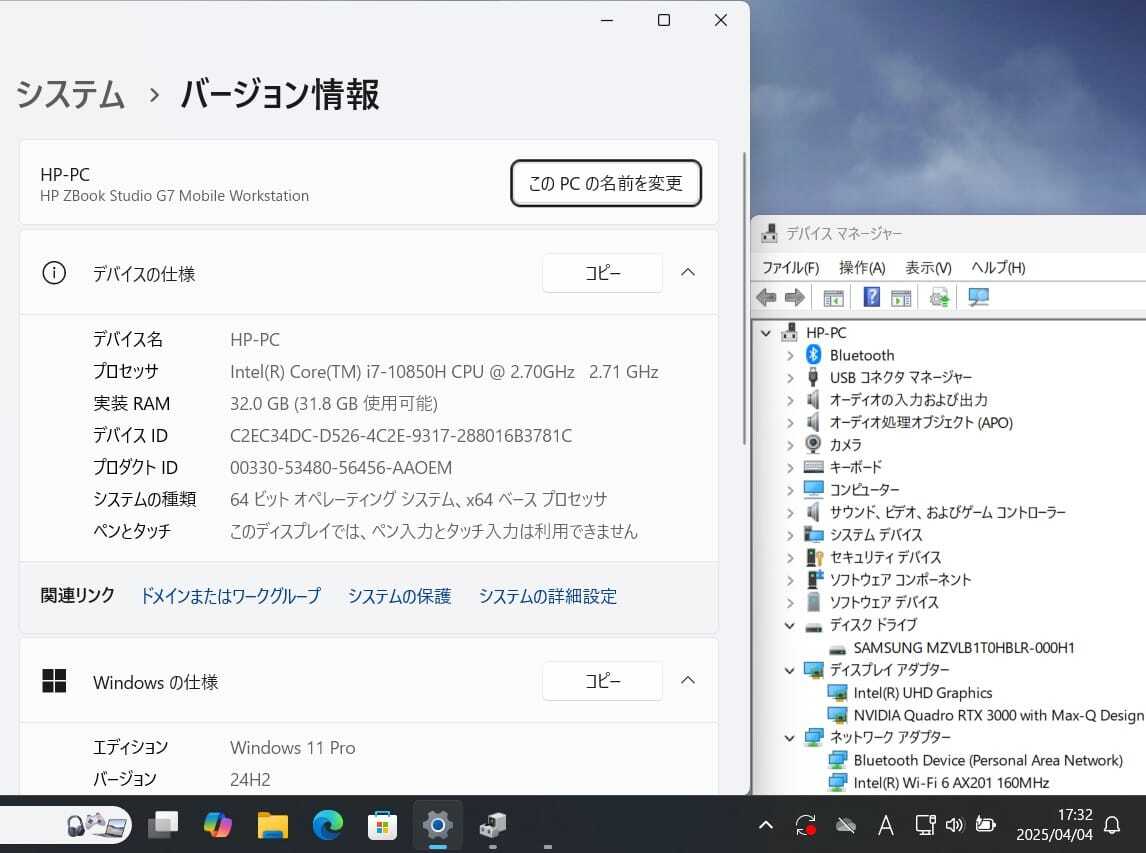
Task: Click the network tray icon
Action: click(x=925, y=825)
